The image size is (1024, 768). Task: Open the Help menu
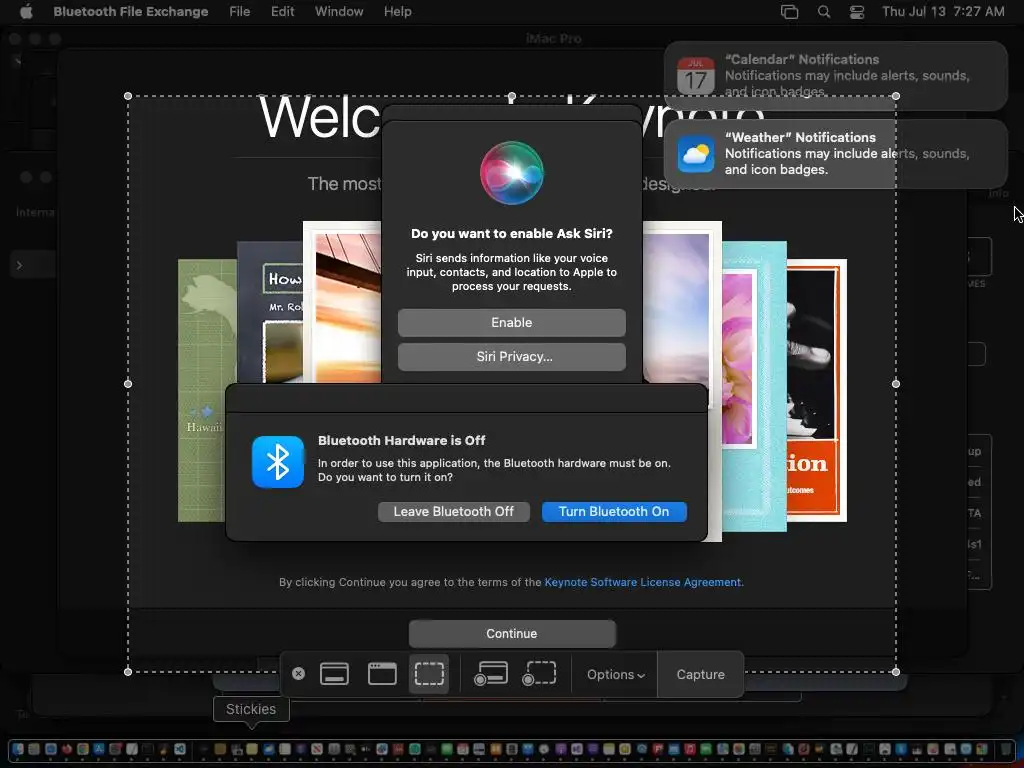click(397, 11)
